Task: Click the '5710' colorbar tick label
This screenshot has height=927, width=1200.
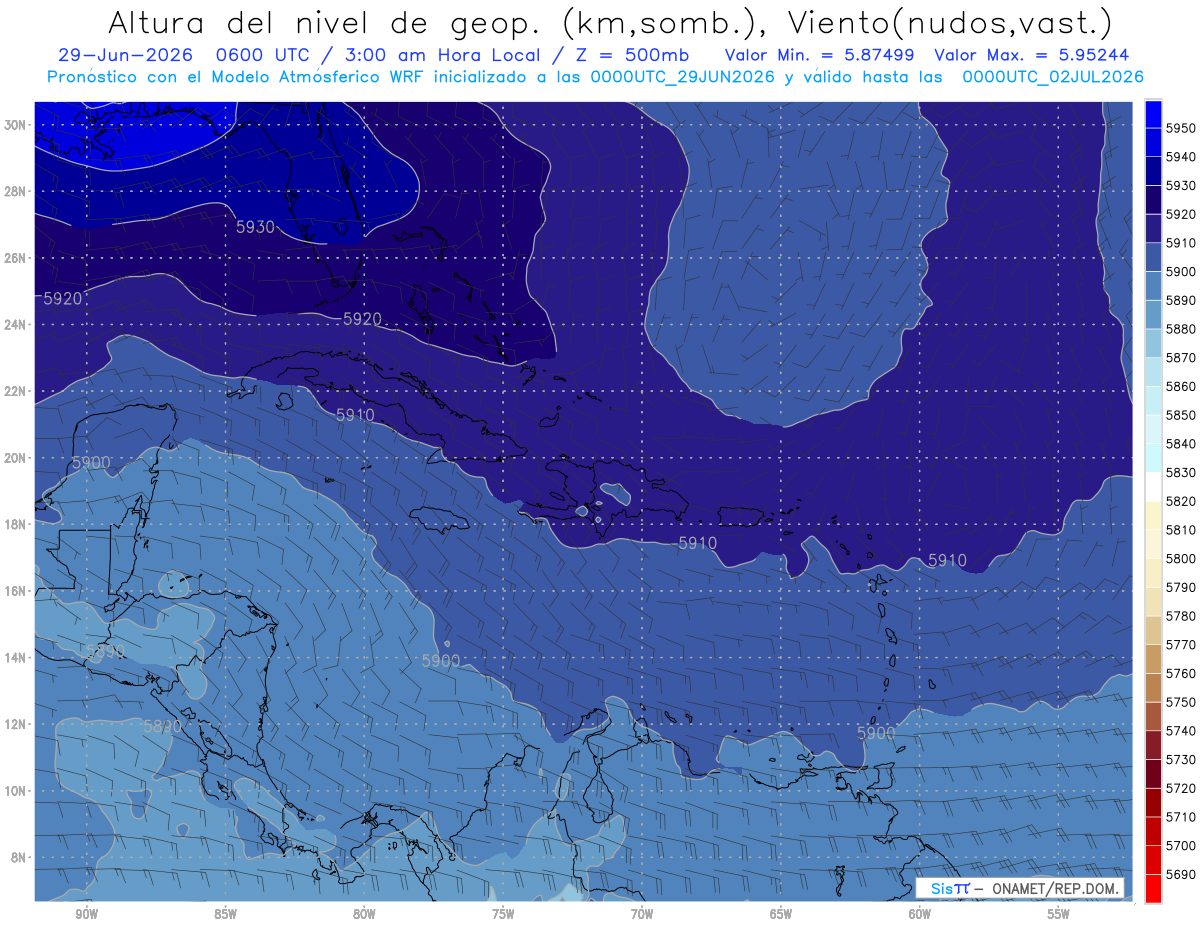Action: [x=1181, y=817]
